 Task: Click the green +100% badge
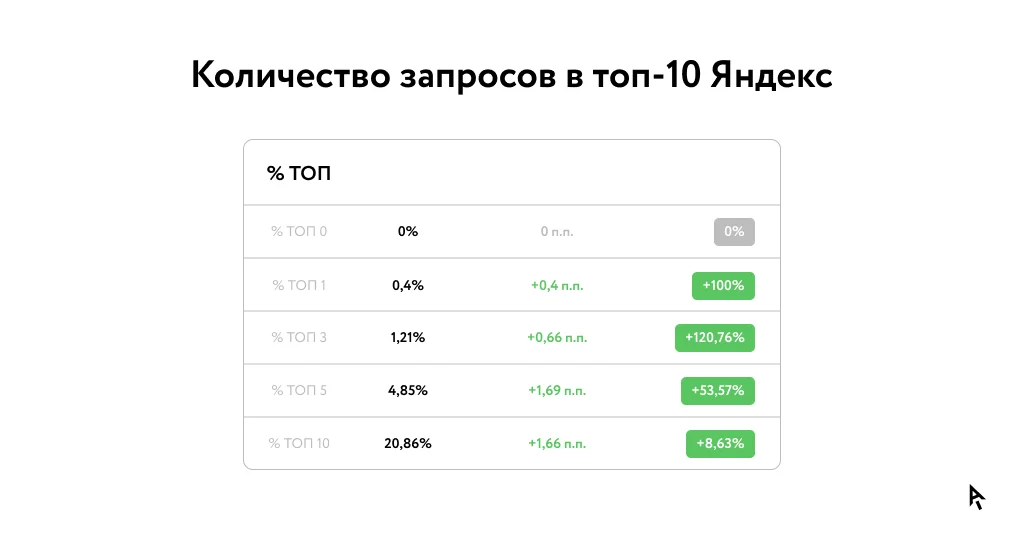tap(723, 285)
